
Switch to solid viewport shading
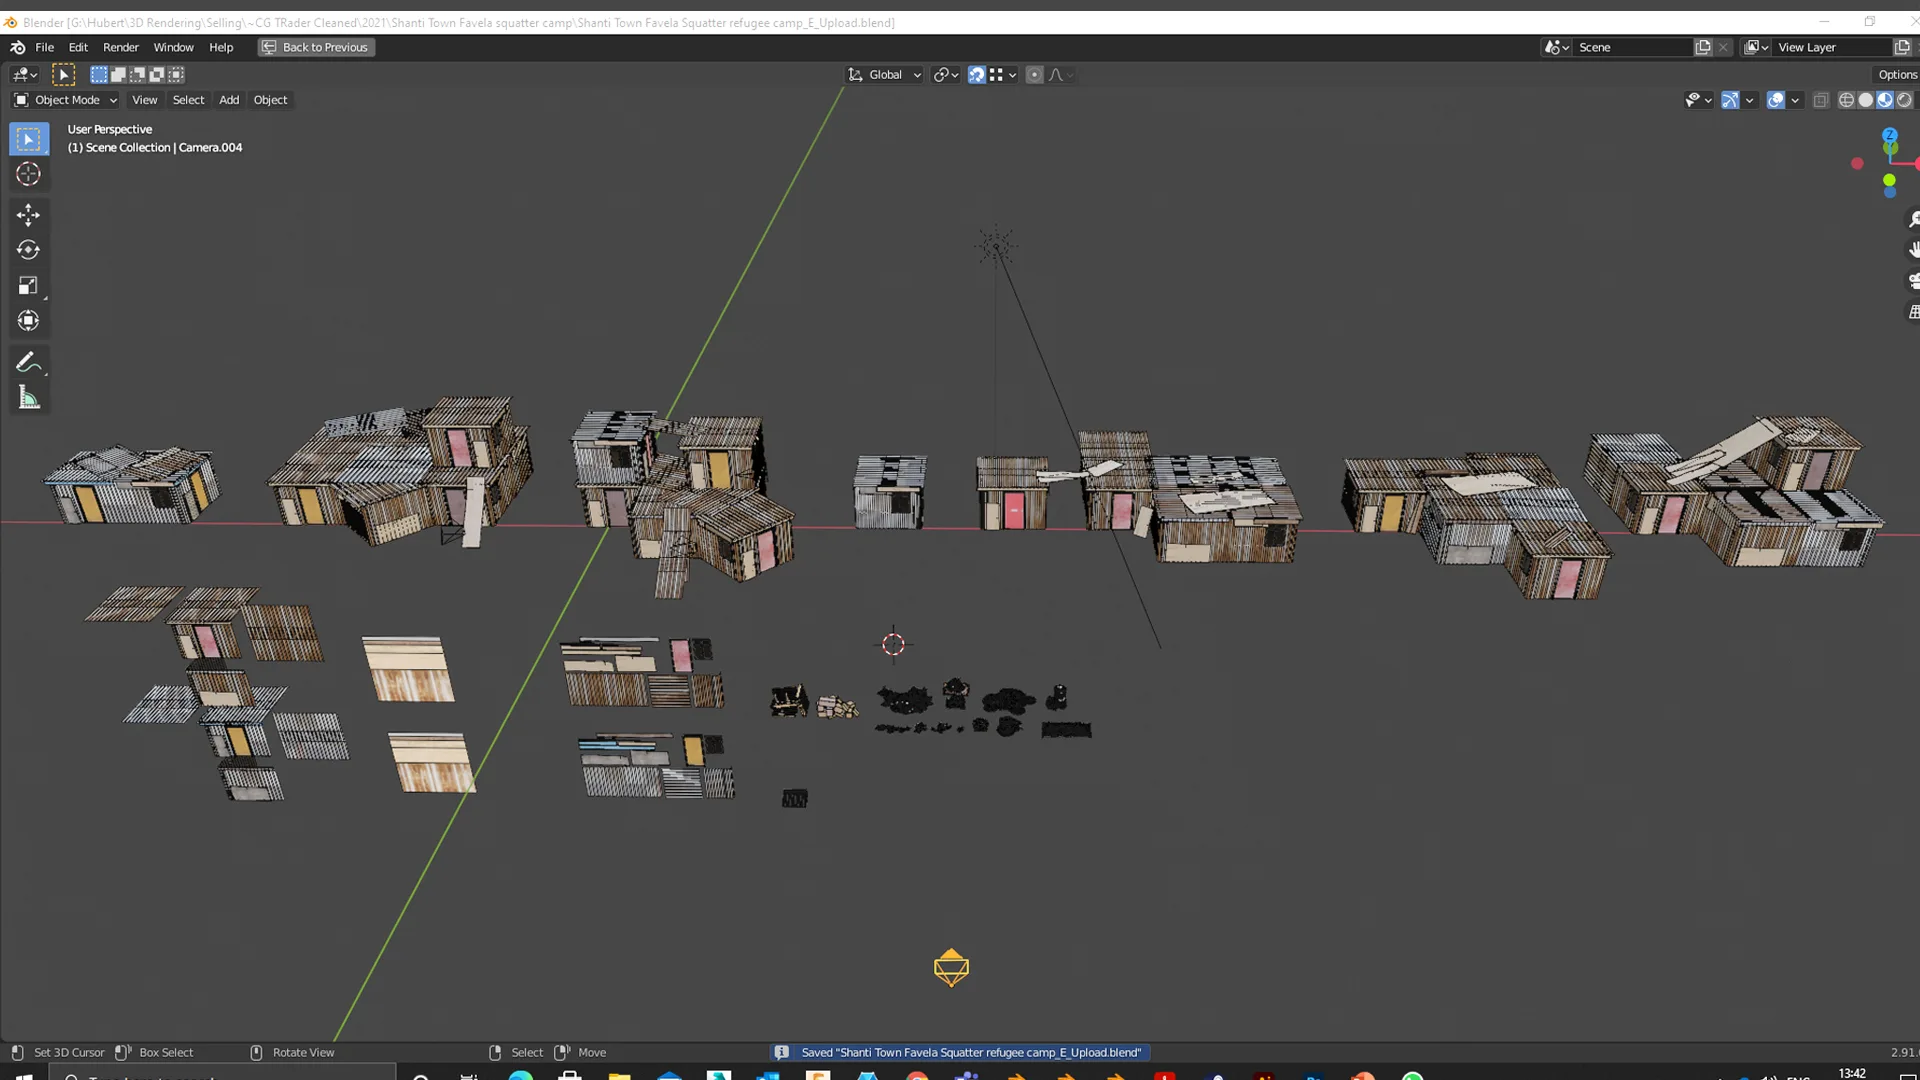(1866, 100)
